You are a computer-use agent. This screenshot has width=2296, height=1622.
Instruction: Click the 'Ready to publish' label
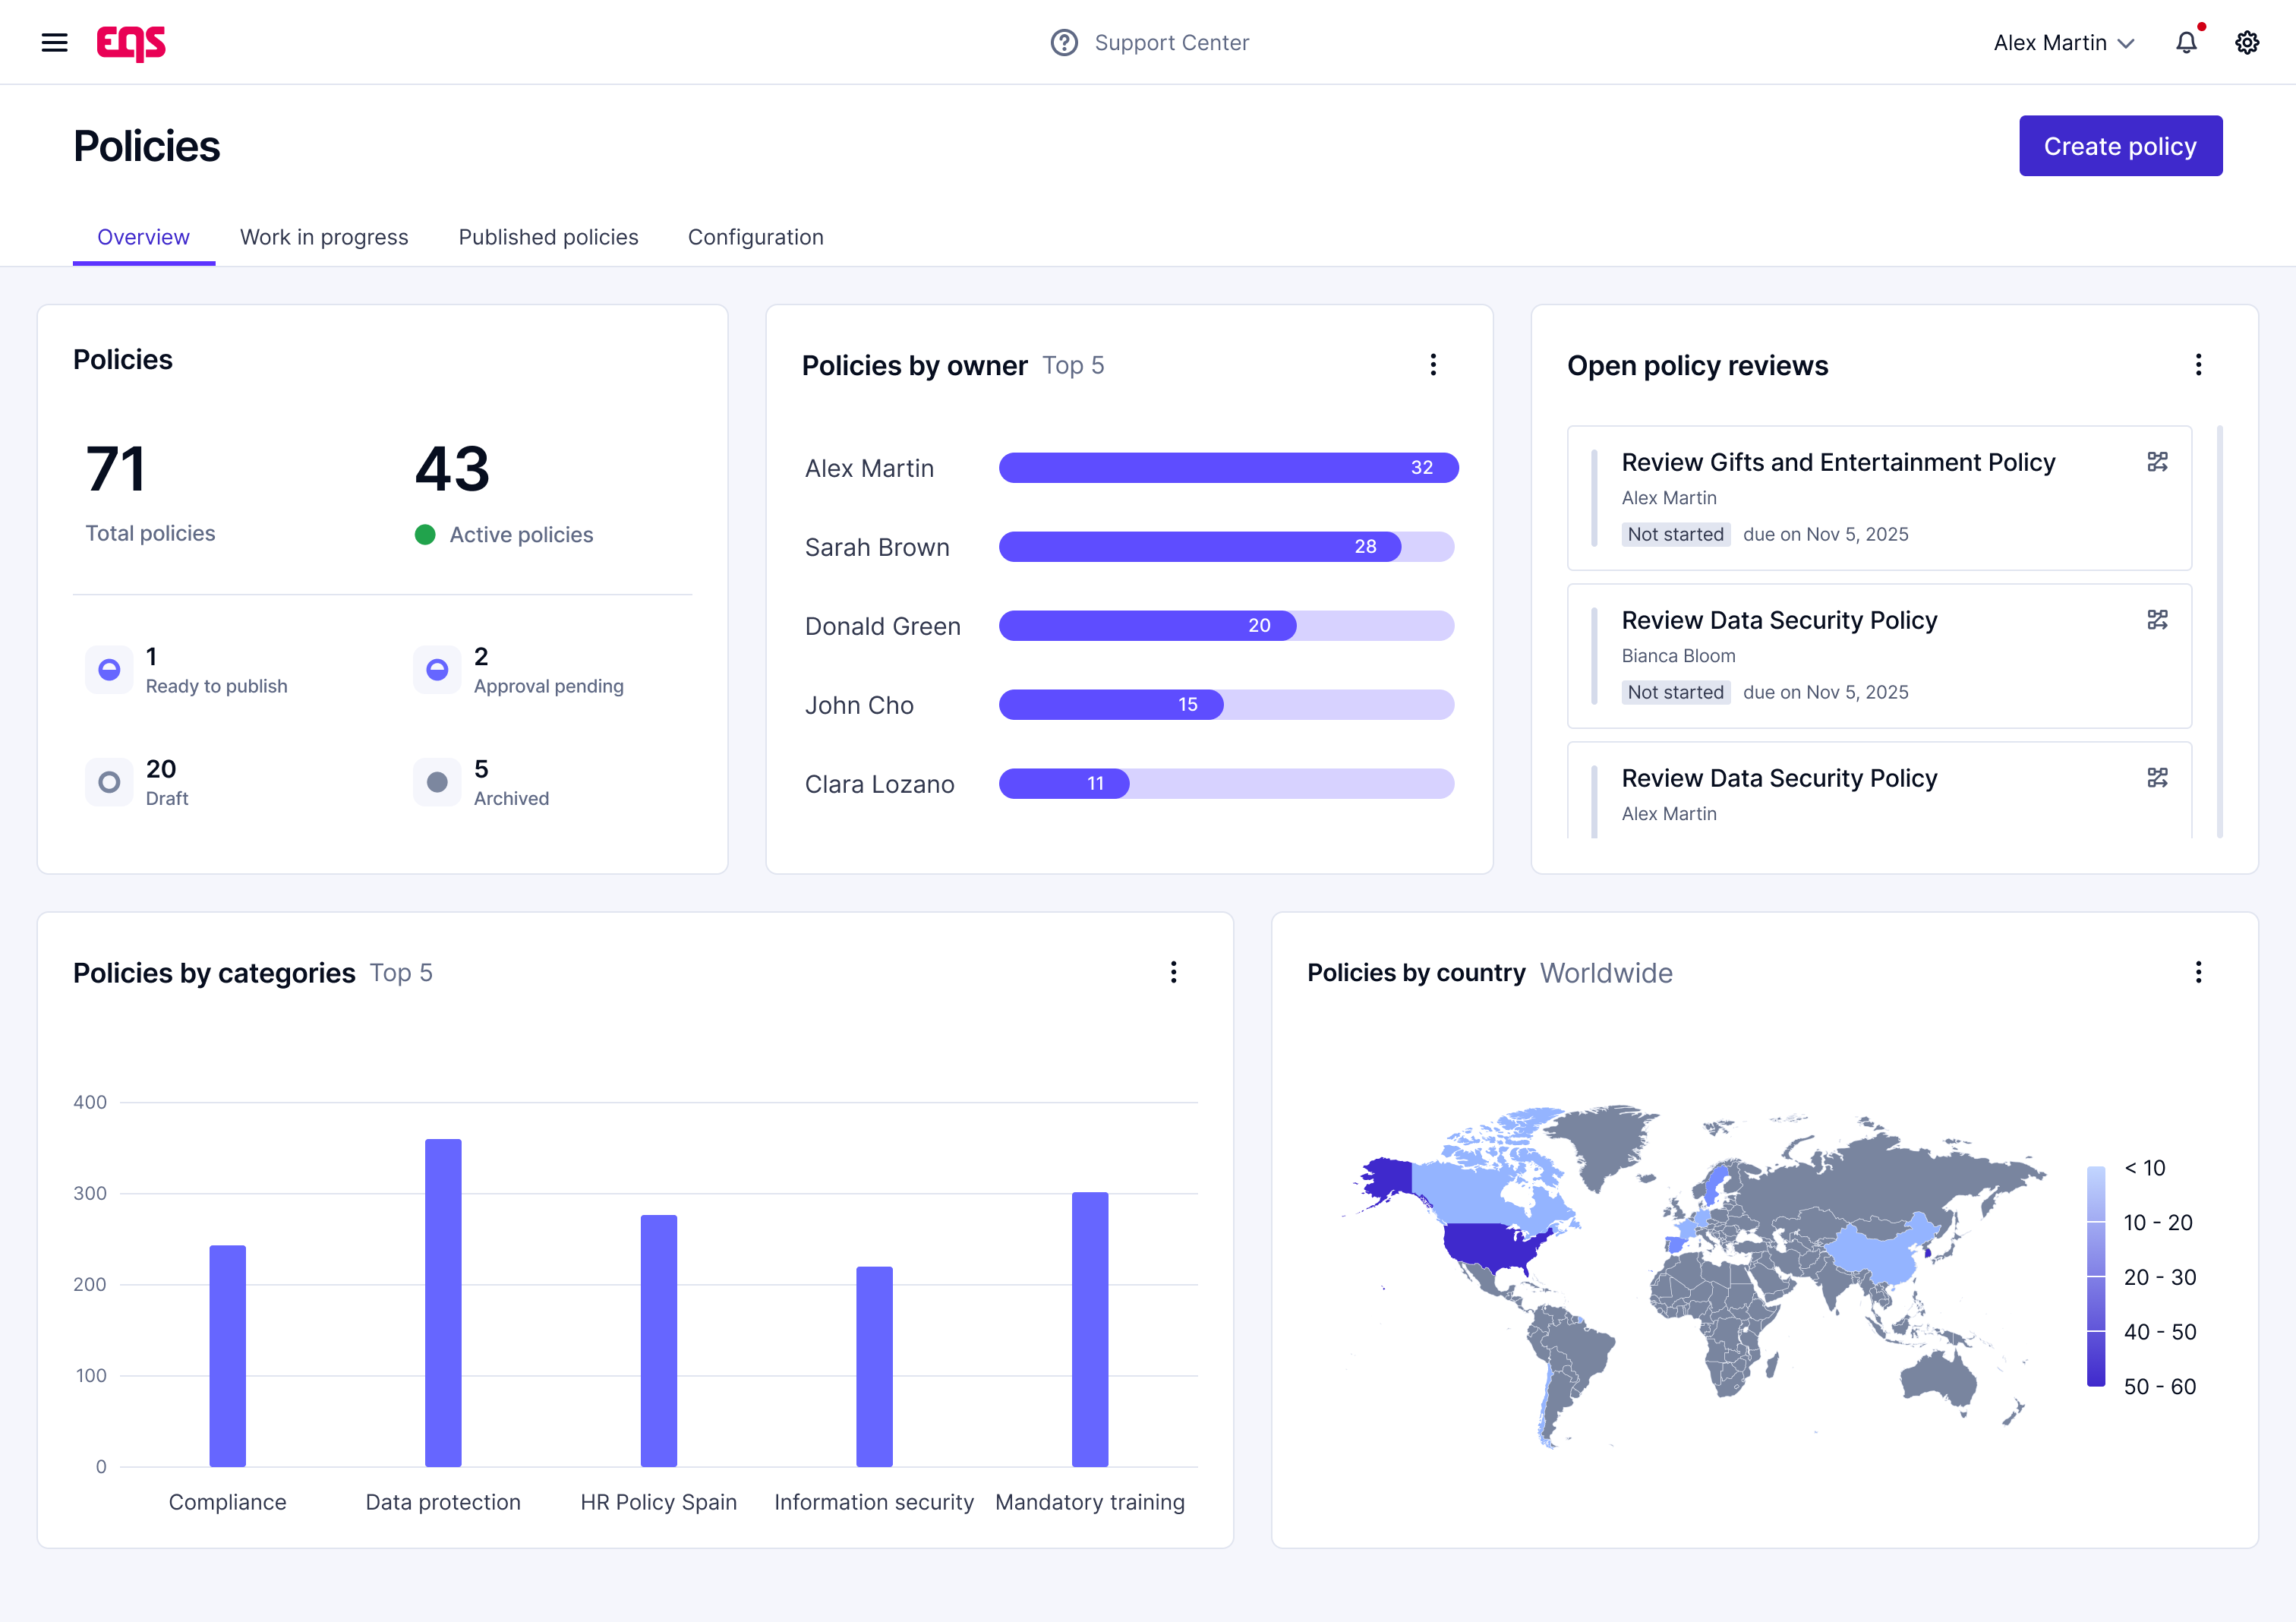pyautogui.click(x=216, y=686)
